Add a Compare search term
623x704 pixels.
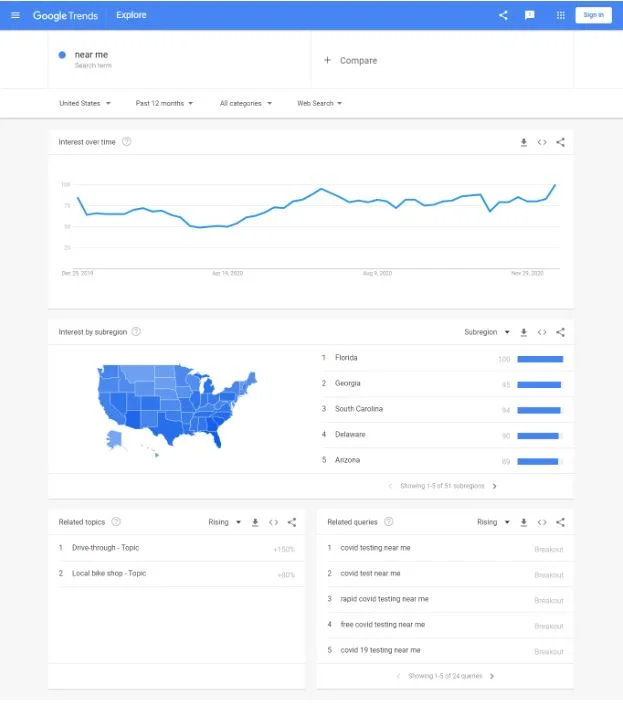tap(351, 60)
